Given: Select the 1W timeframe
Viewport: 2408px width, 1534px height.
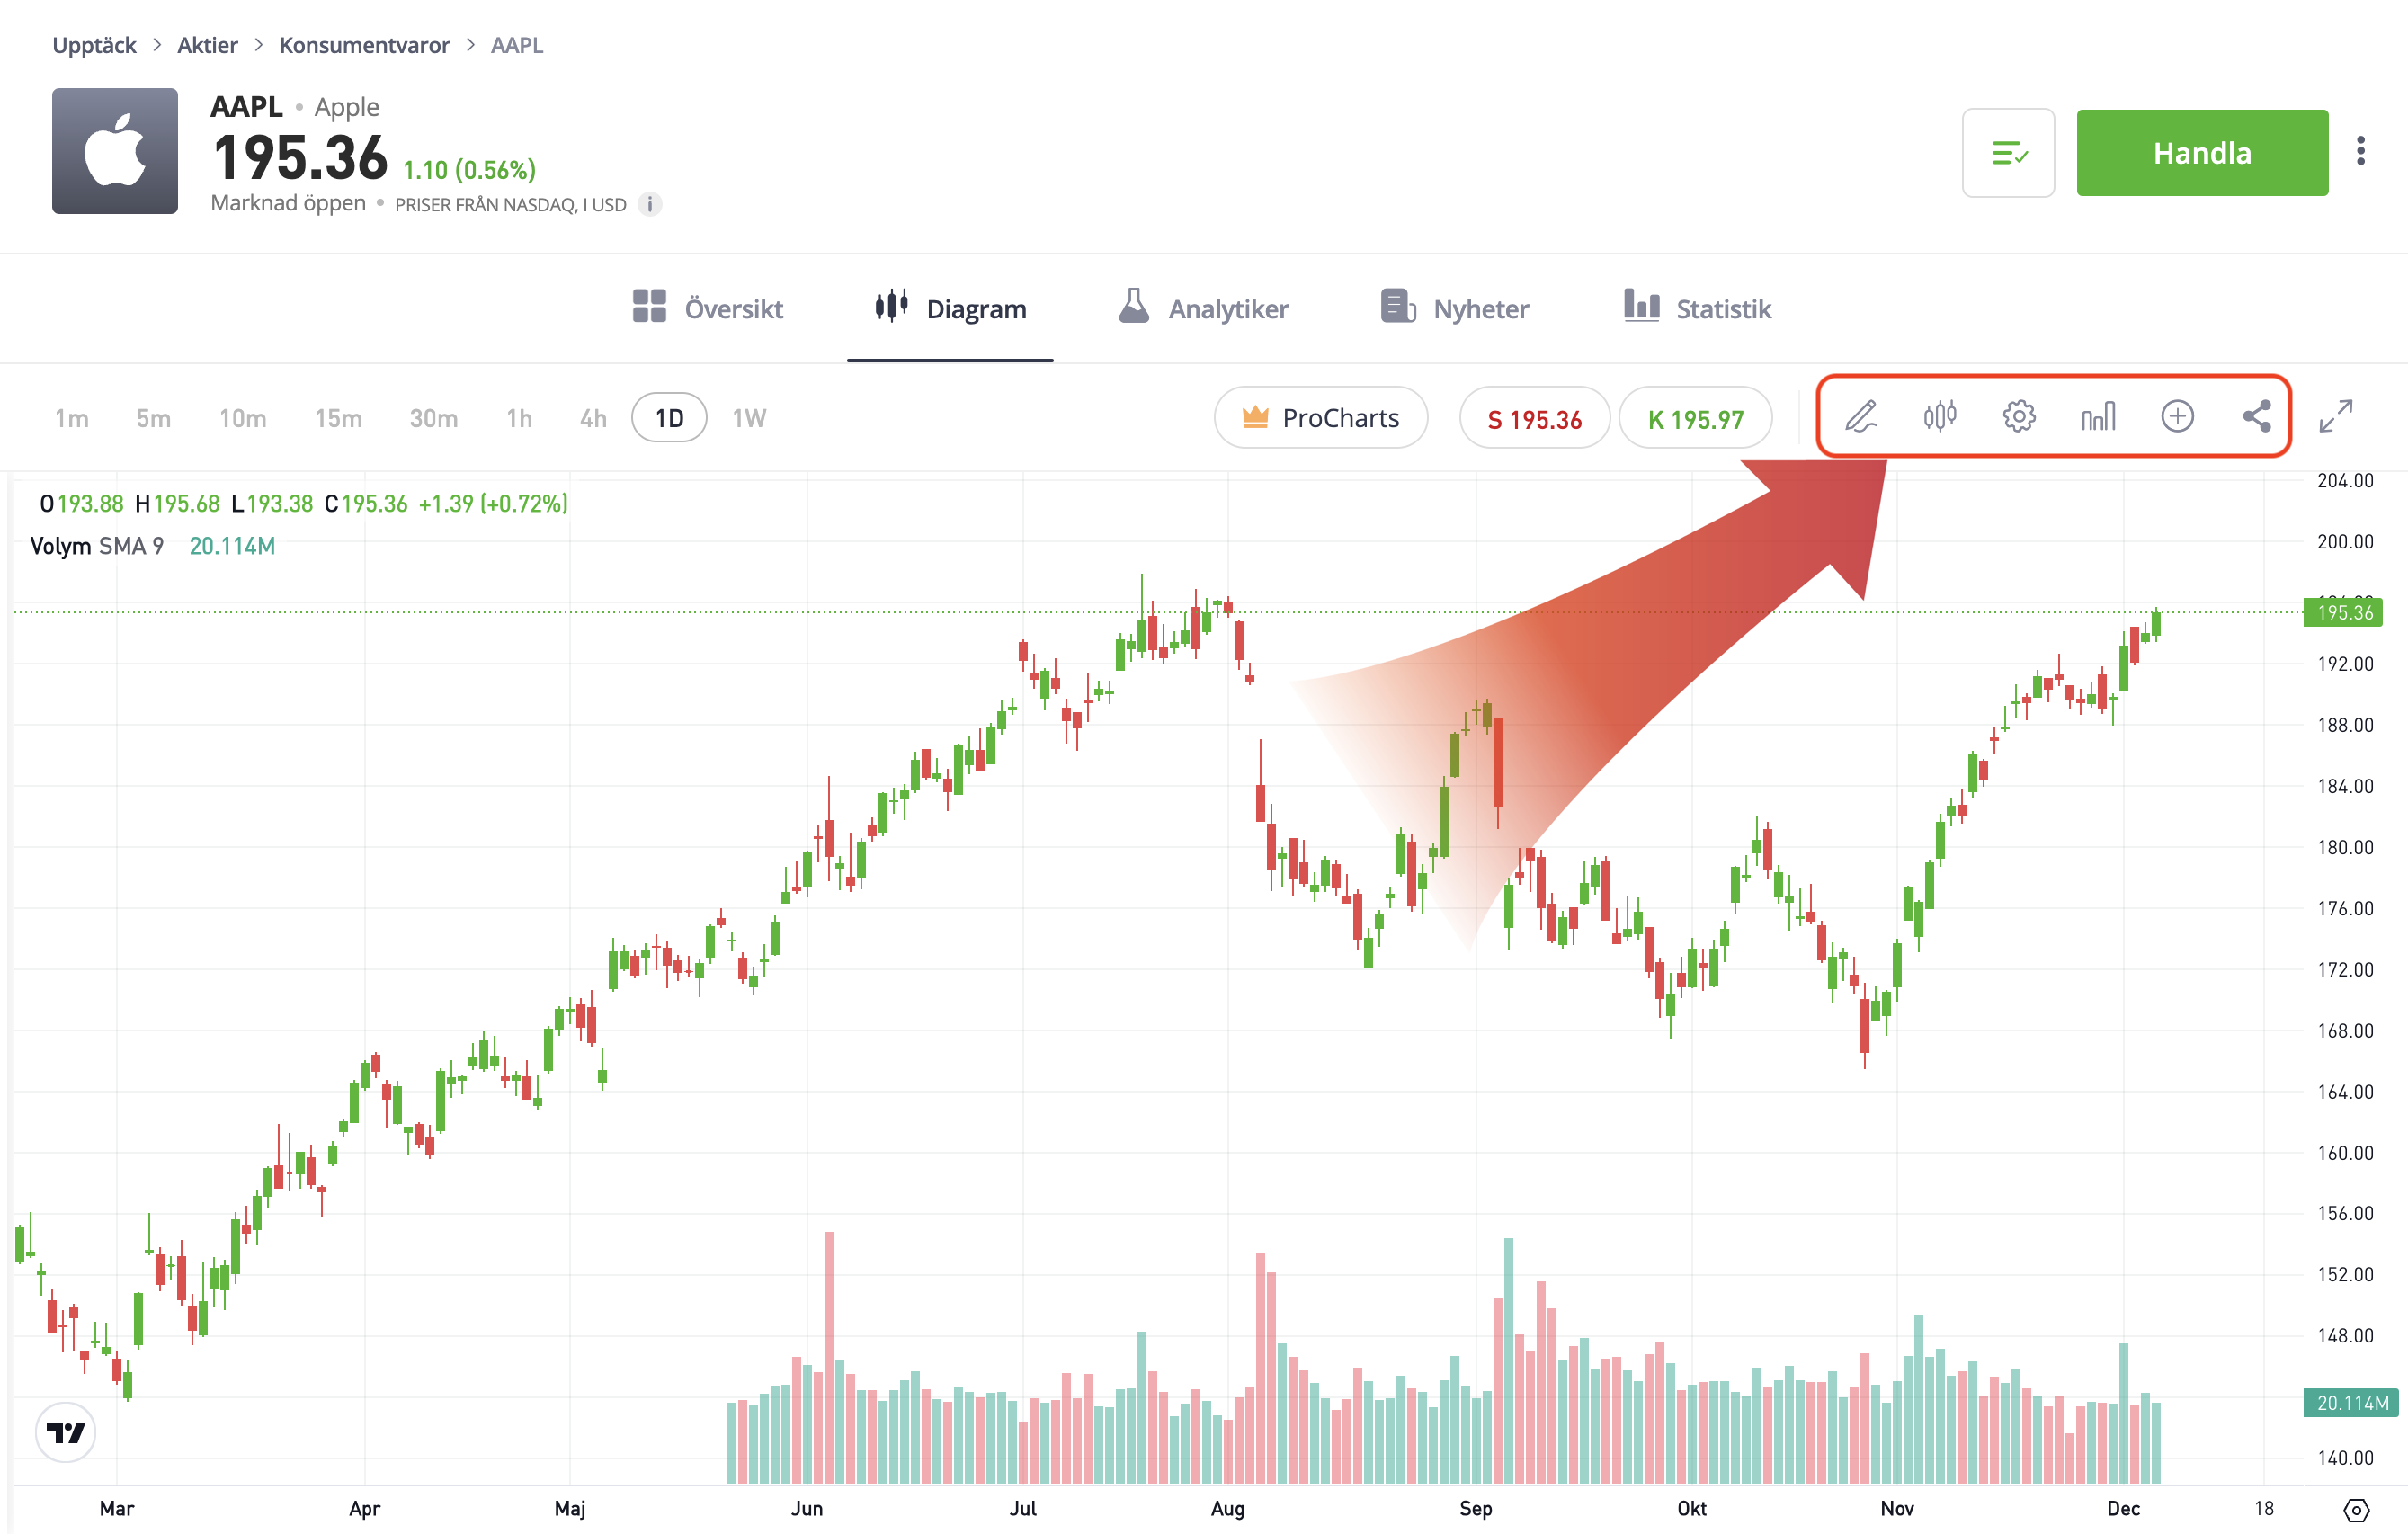Looking at the screenshot, I should pyautogui.click(x=748, y=418).
